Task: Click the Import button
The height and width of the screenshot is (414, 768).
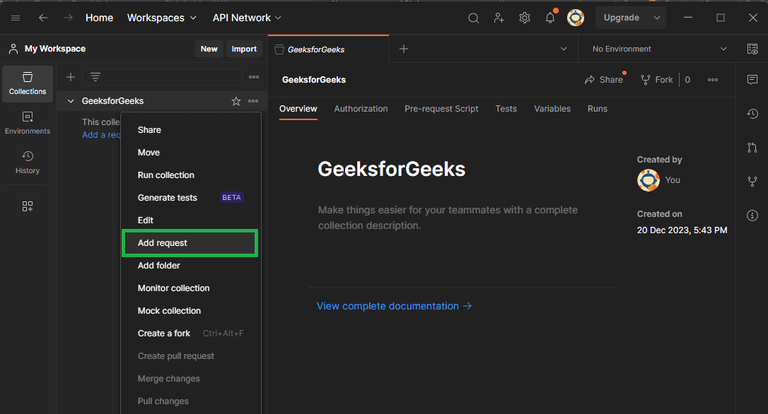Action: tap(244, 48)
